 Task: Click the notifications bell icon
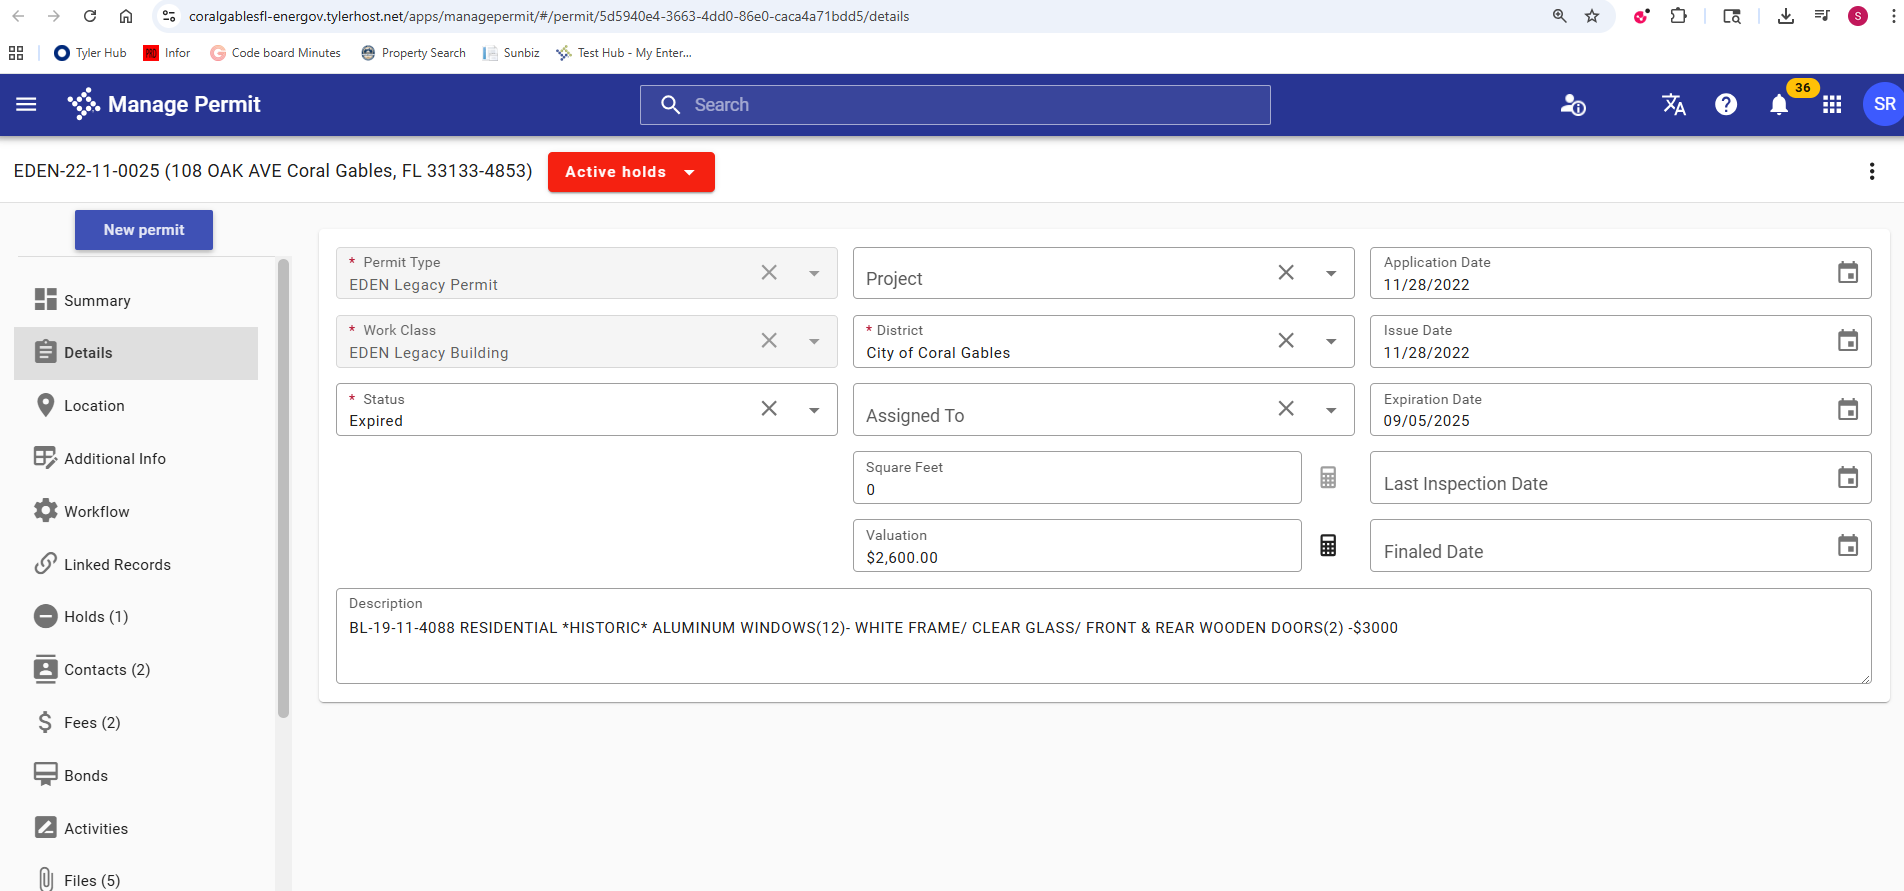[x=1778, y=105]
